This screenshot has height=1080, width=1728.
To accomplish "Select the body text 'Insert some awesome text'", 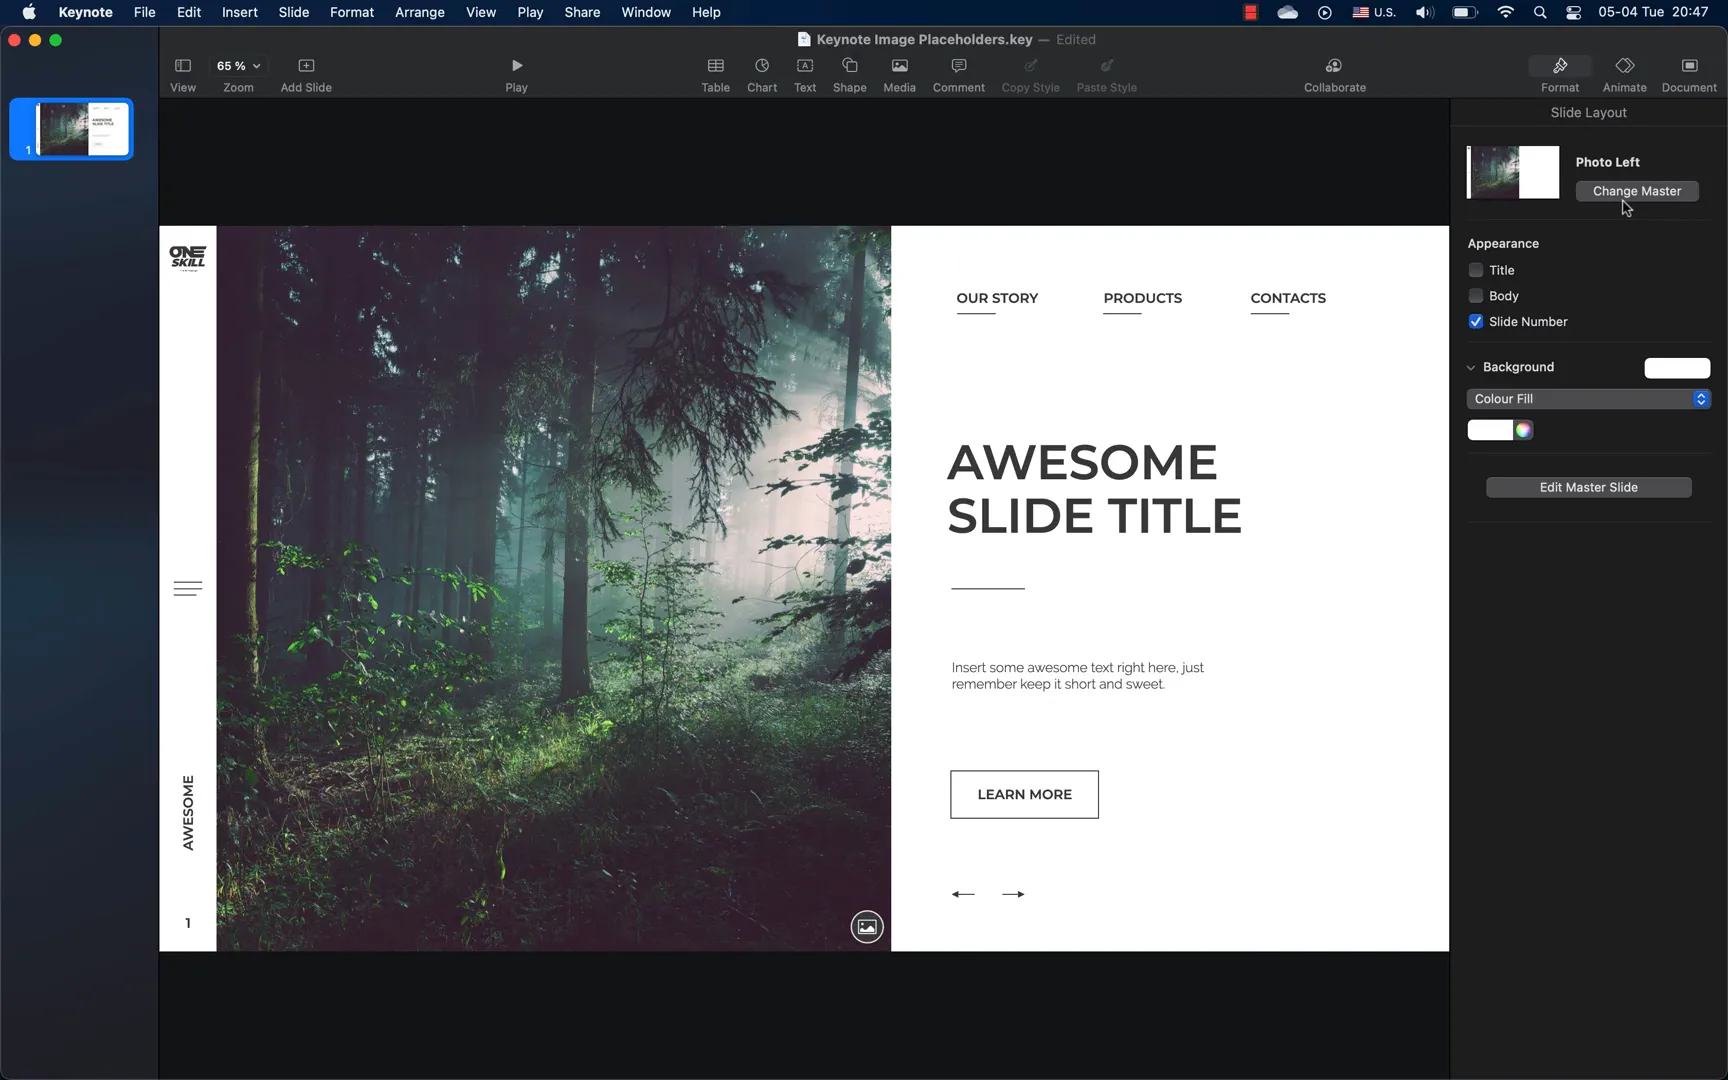I will click(1077, 676).
